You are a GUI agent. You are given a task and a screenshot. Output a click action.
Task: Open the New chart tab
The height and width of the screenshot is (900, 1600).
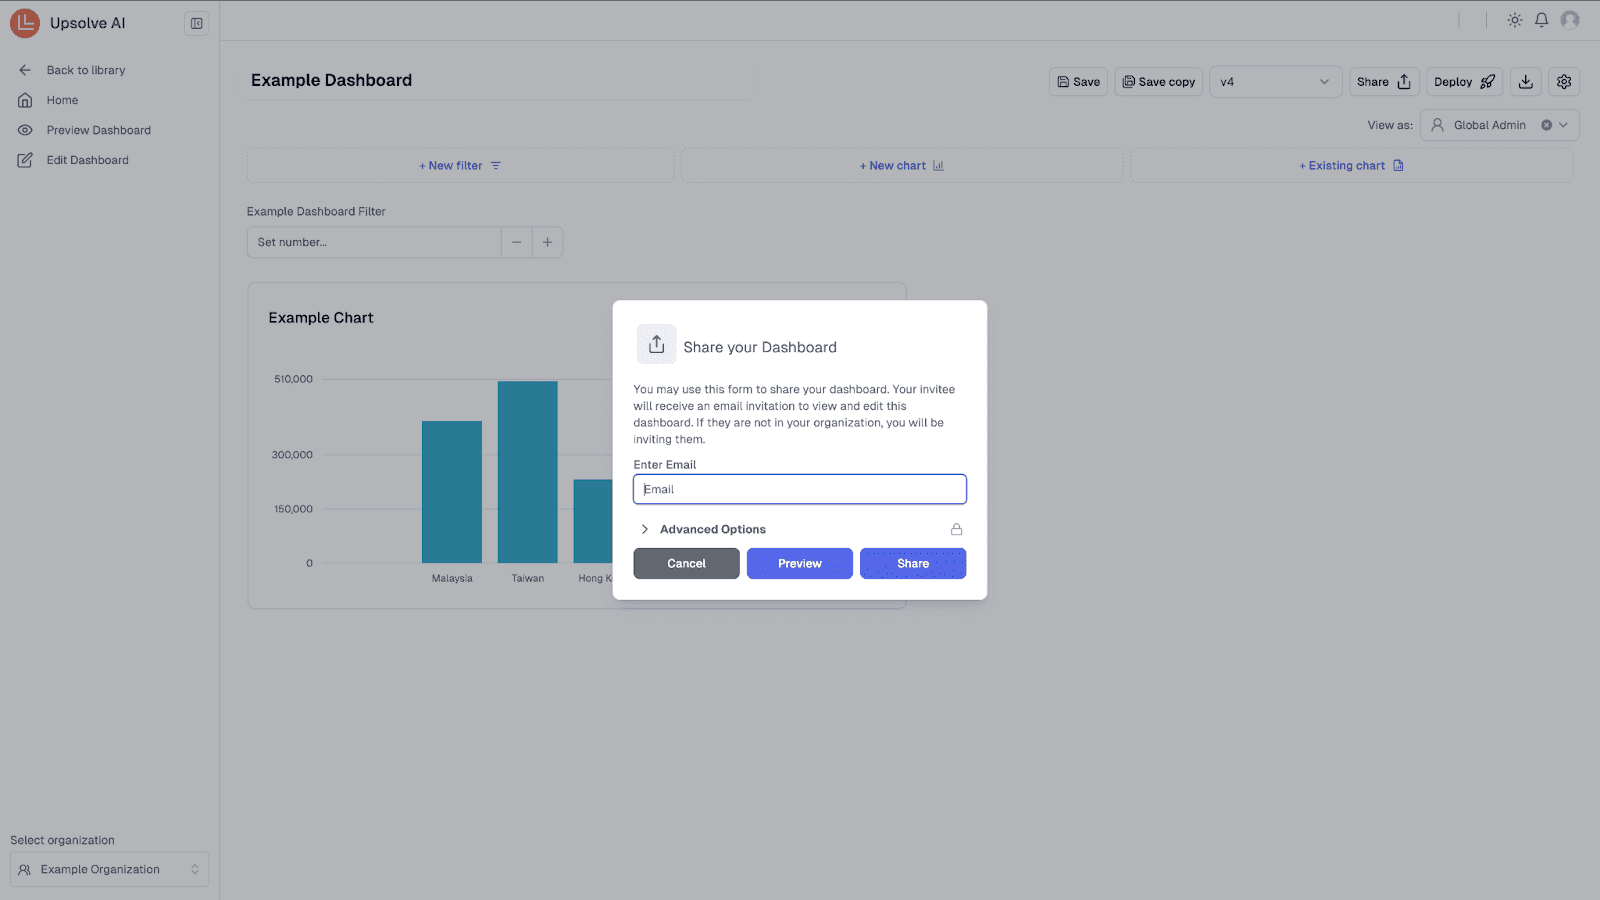[x=900, y=165]
